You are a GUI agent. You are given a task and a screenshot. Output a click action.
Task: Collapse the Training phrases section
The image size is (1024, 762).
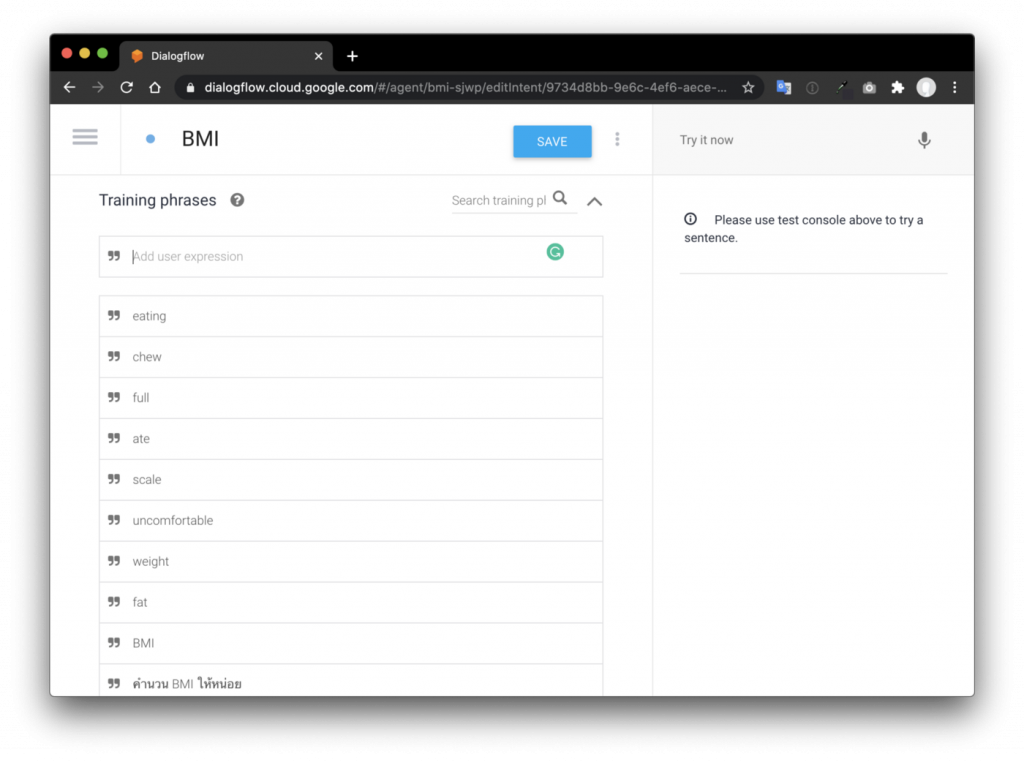(594, 201)
